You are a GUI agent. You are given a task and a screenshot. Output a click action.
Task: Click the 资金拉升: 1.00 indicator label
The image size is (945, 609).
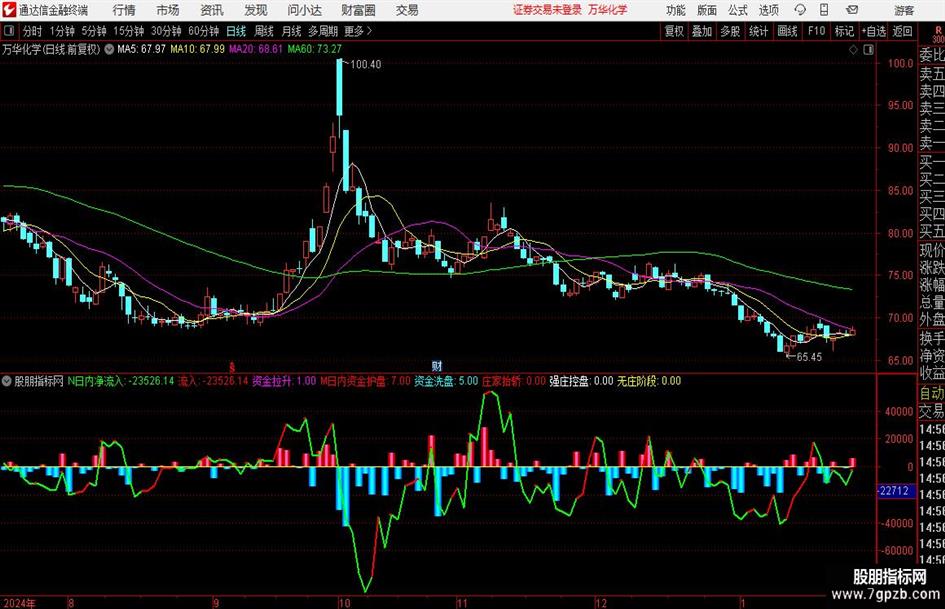point(283,381)
